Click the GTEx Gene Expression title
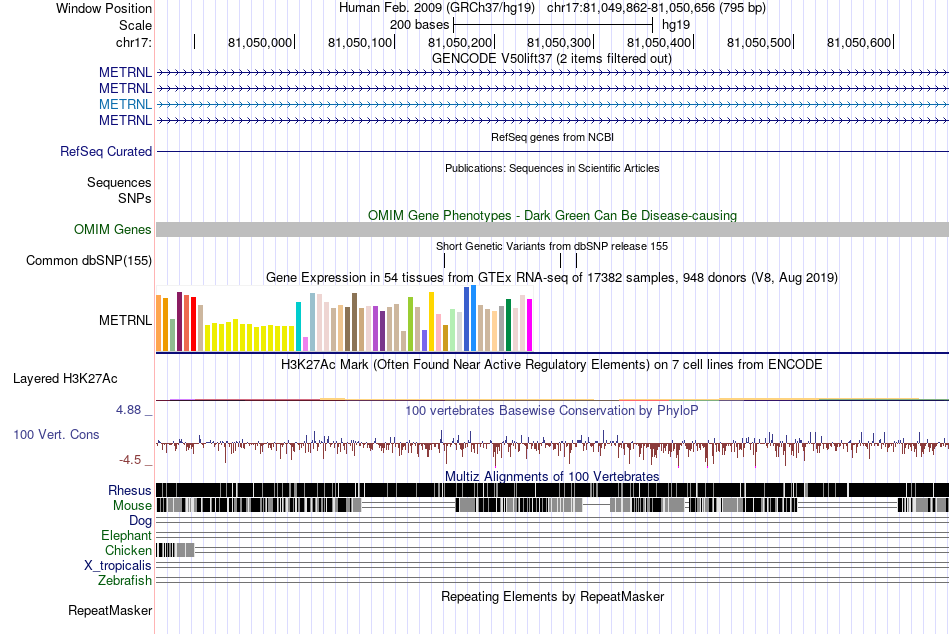The height and width of the screenshot is (634, 950). pyautogui.click(x=552, y=278)
